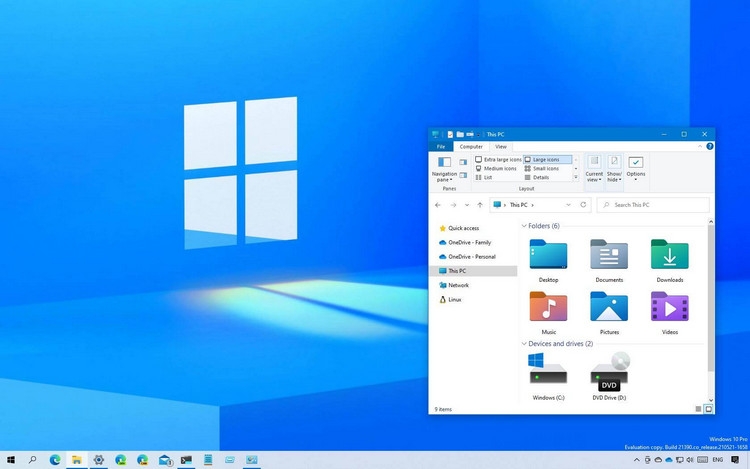The image size is (750, 469).
Task: Click the Search This PC field
Action: pyautogui.click(x=653, y=205)
